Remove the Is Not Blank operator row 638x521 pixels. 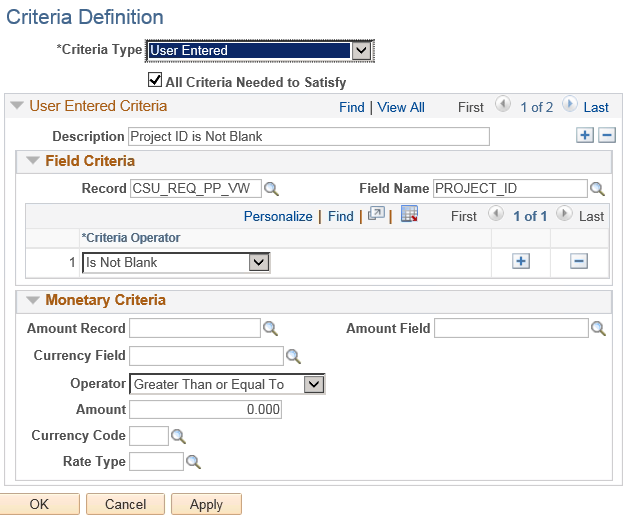tap(579, 261)
